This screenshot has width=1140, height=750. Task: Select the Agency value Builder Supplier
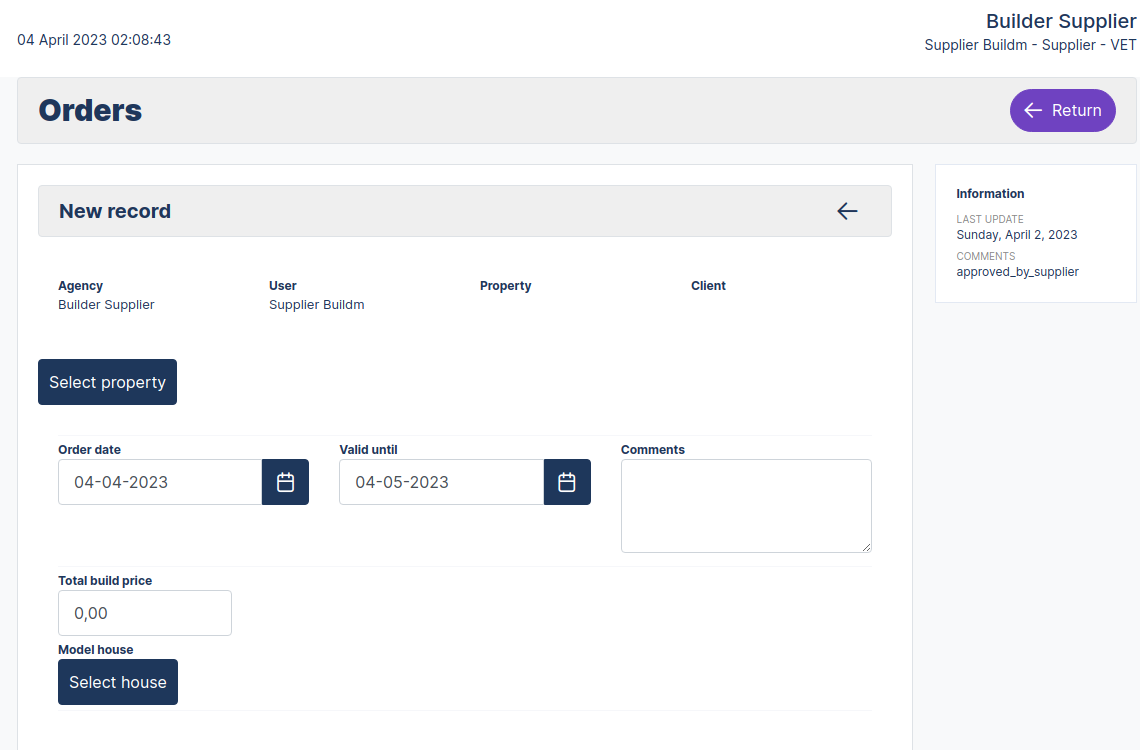(x=106, y=305)
